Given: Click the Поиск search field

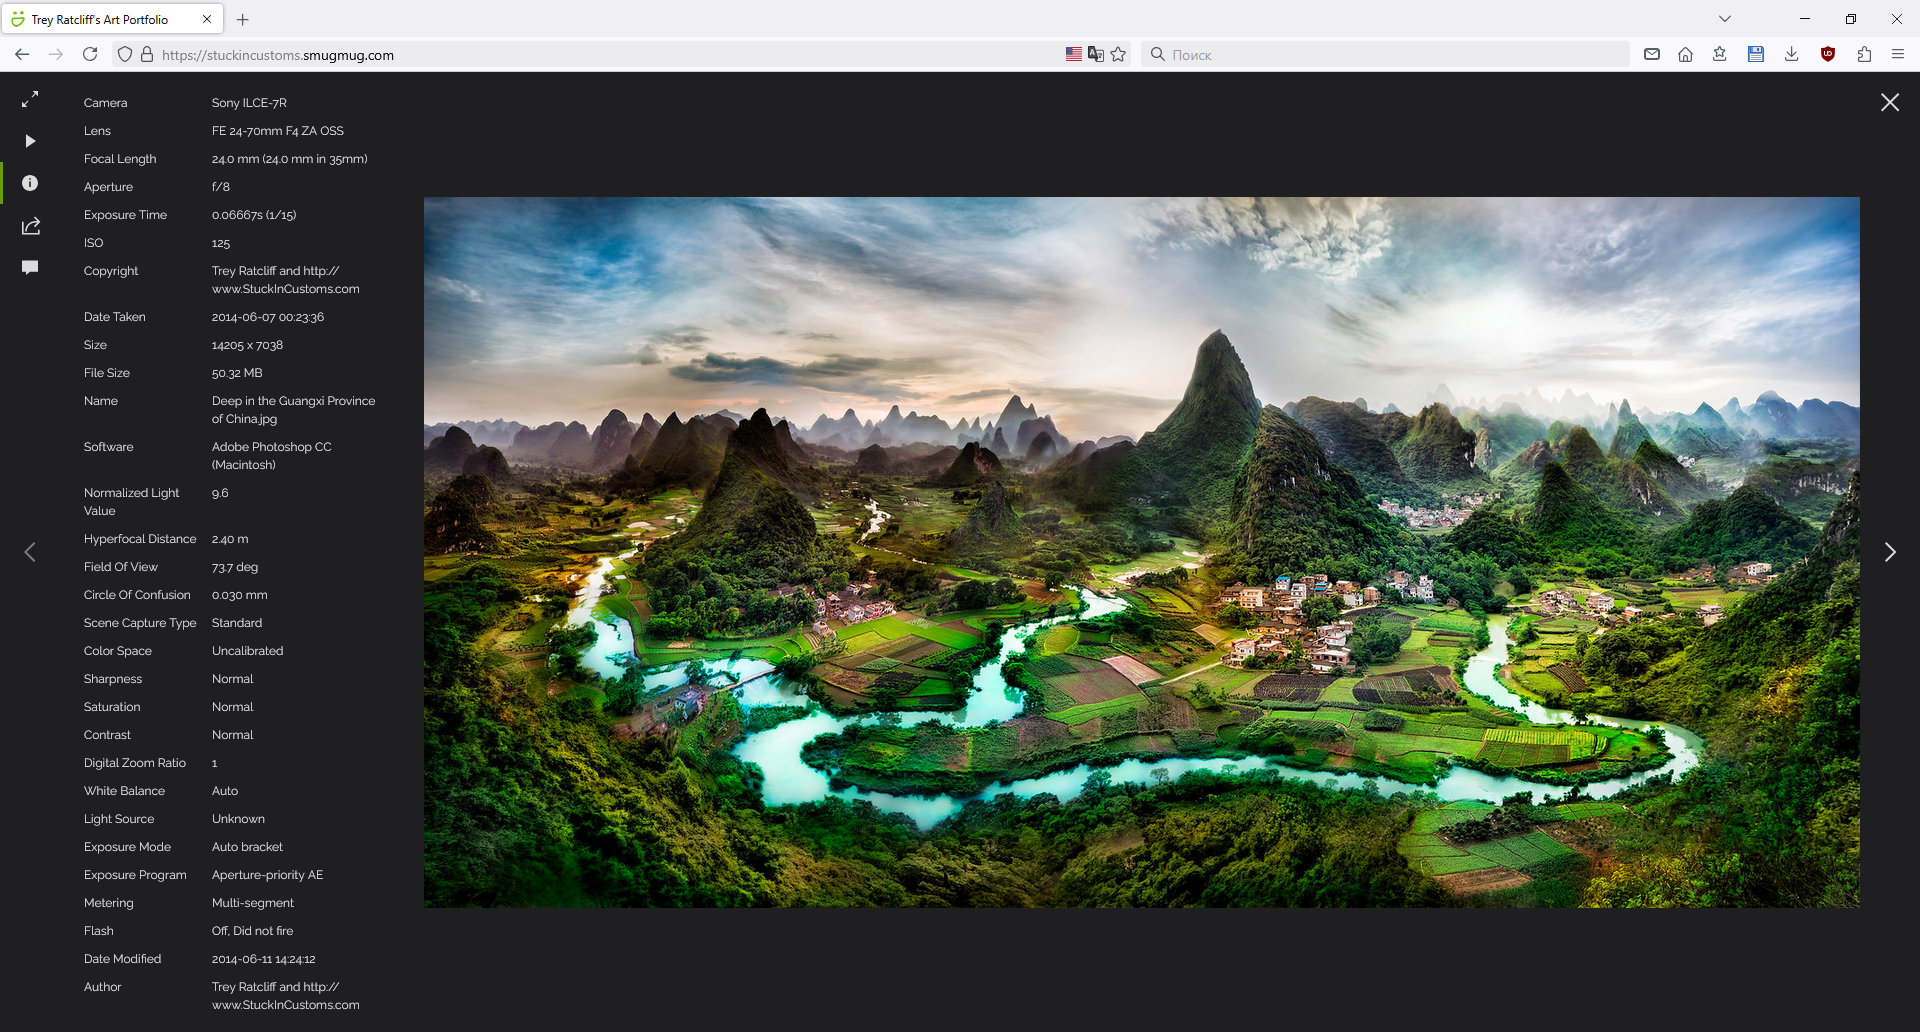Looking at the screenshot, I should (1390, 55).
